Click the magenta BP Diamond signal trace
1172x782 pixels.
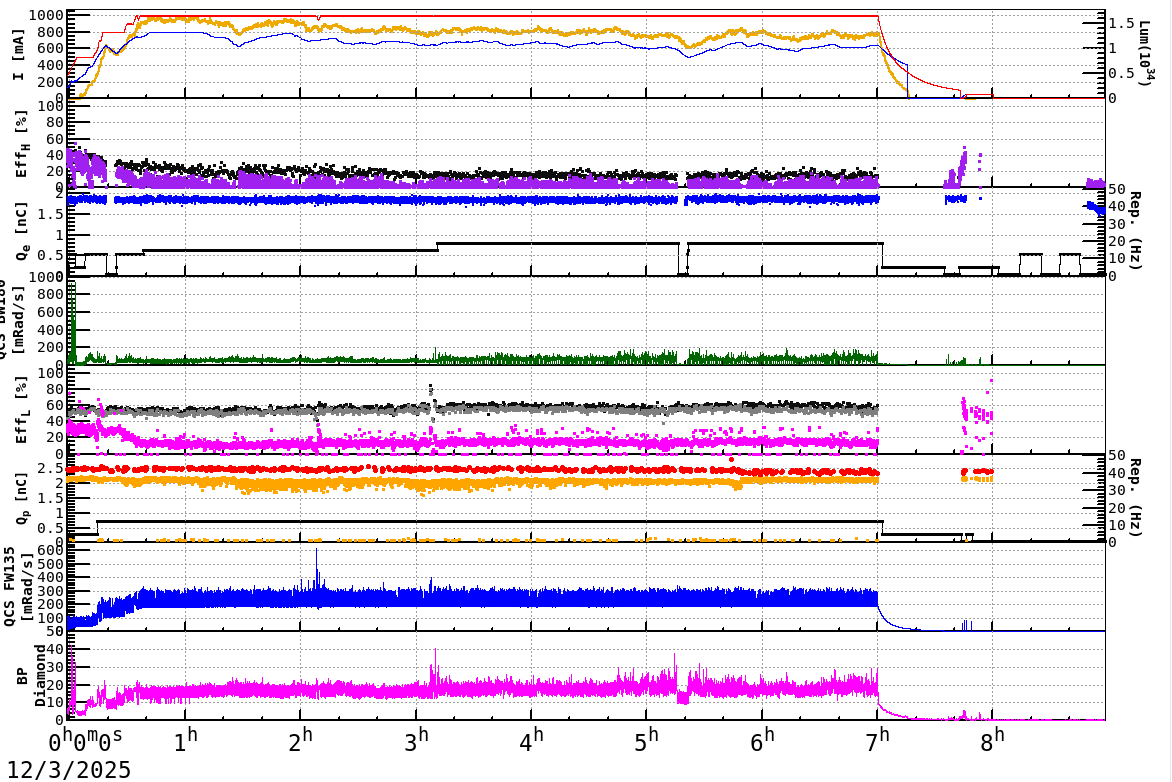coord(500,690)
